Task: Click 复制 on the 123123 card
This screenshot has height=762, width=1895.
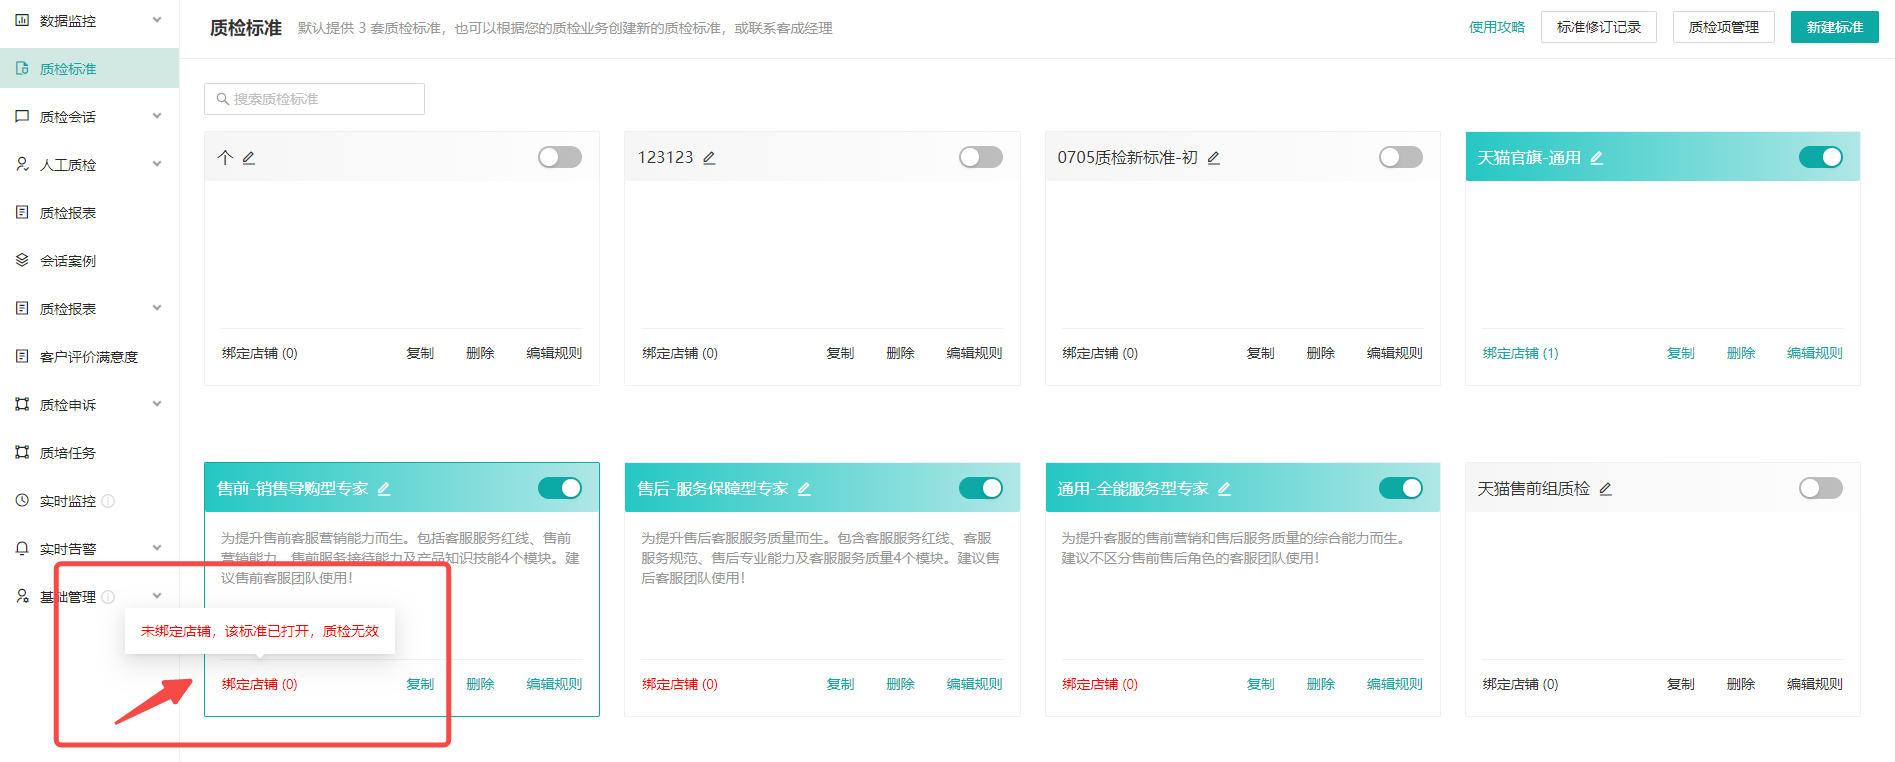Action: [x=840, y=353]
